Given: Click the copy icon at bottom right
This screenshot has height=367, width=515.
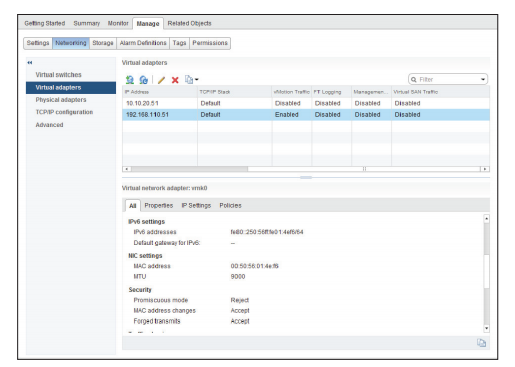Looking at the screenshot, I should tap(481, 343).
